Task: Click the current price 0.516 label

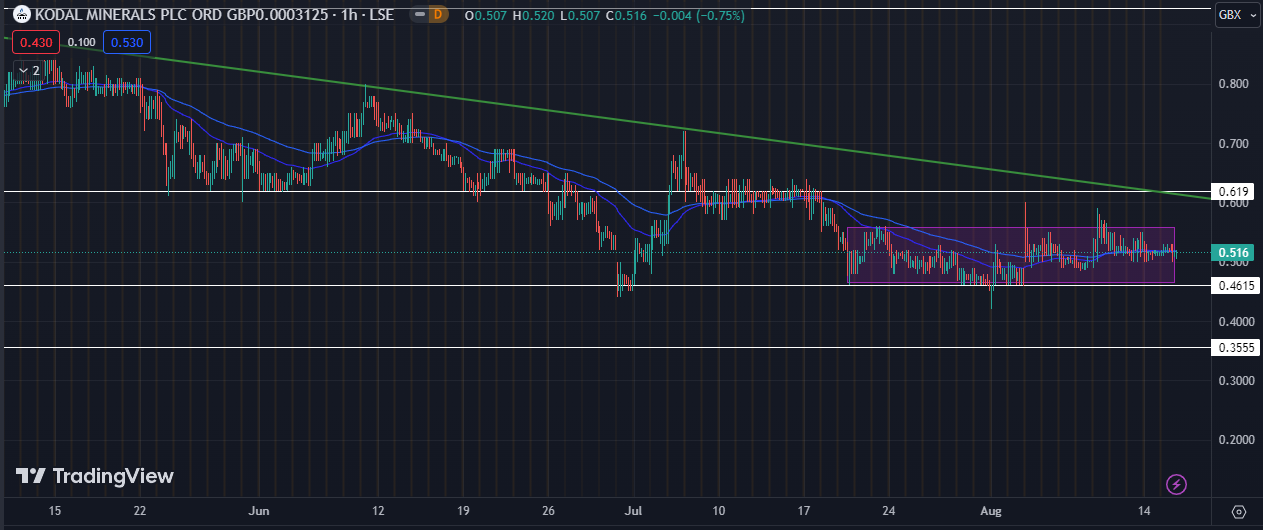Action: click(x=1235, y=253)
